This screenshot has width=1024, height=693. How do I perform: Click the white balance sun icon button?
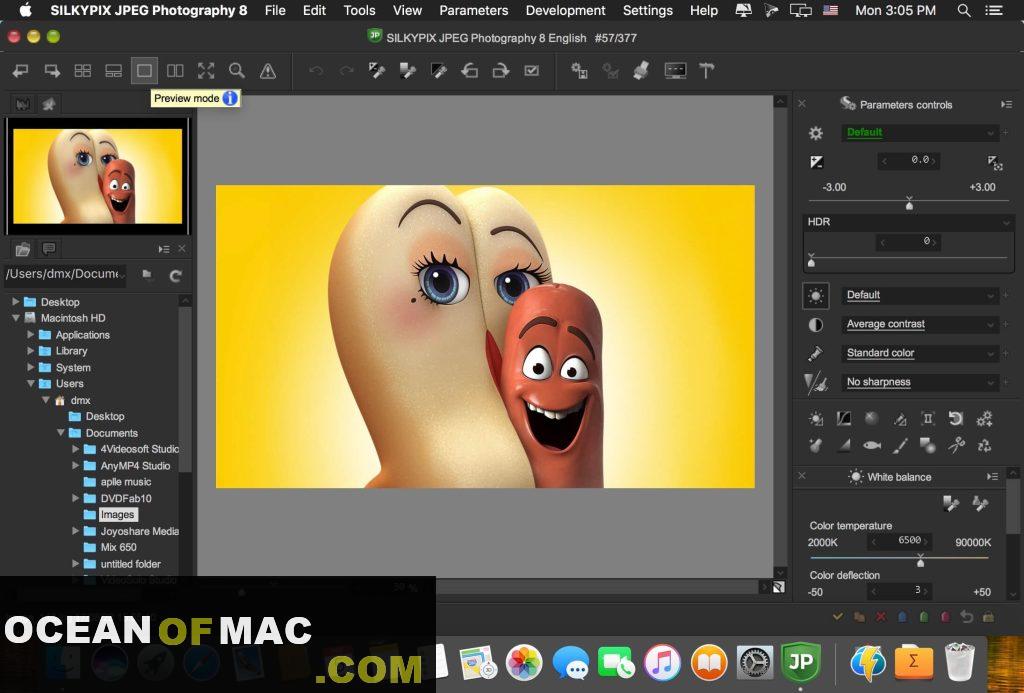(x=816, y=295)
